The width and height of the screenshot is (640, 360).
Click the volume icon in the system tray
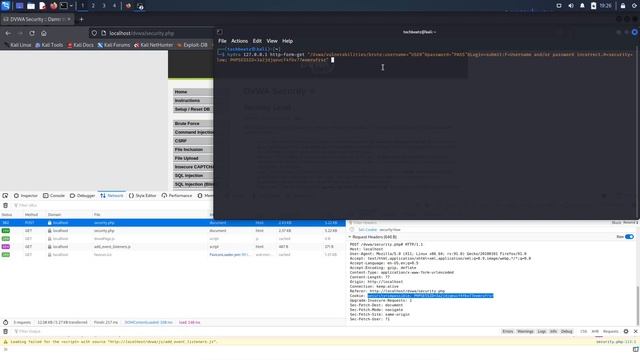pos(571,6)
